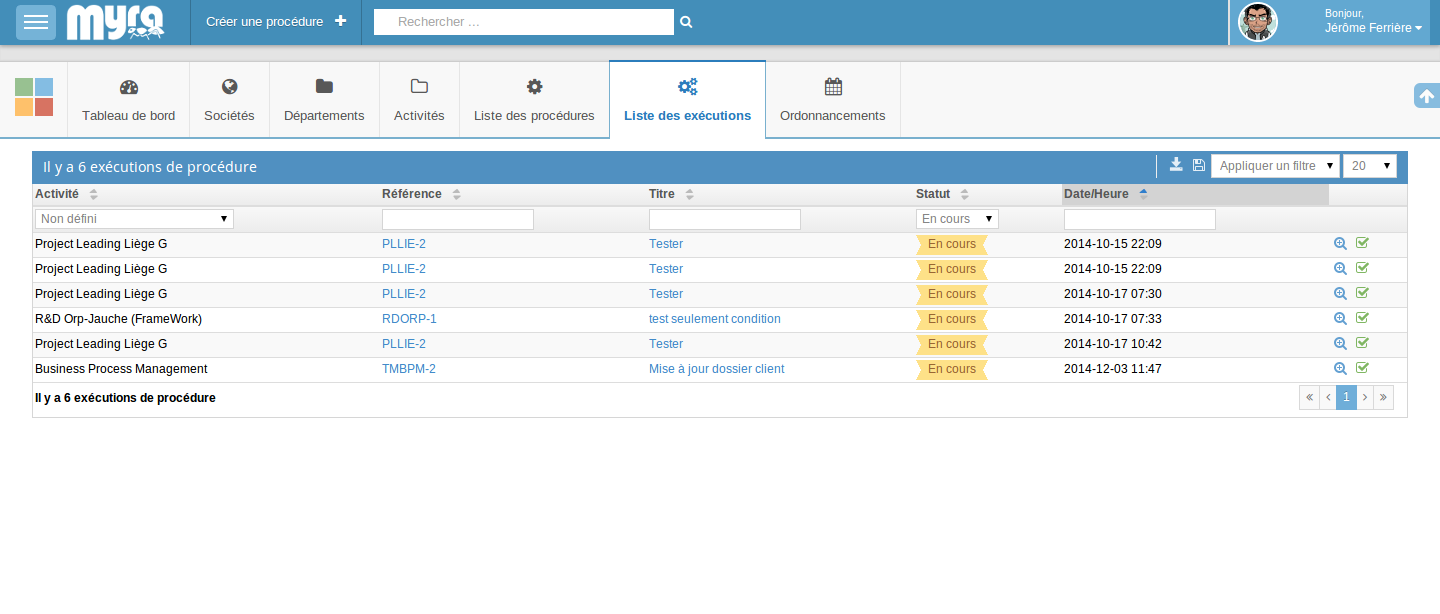The height and width of the screenshot is (614, 1440).
Task: Go to next page of results
Action: [x=1365, y=398]
